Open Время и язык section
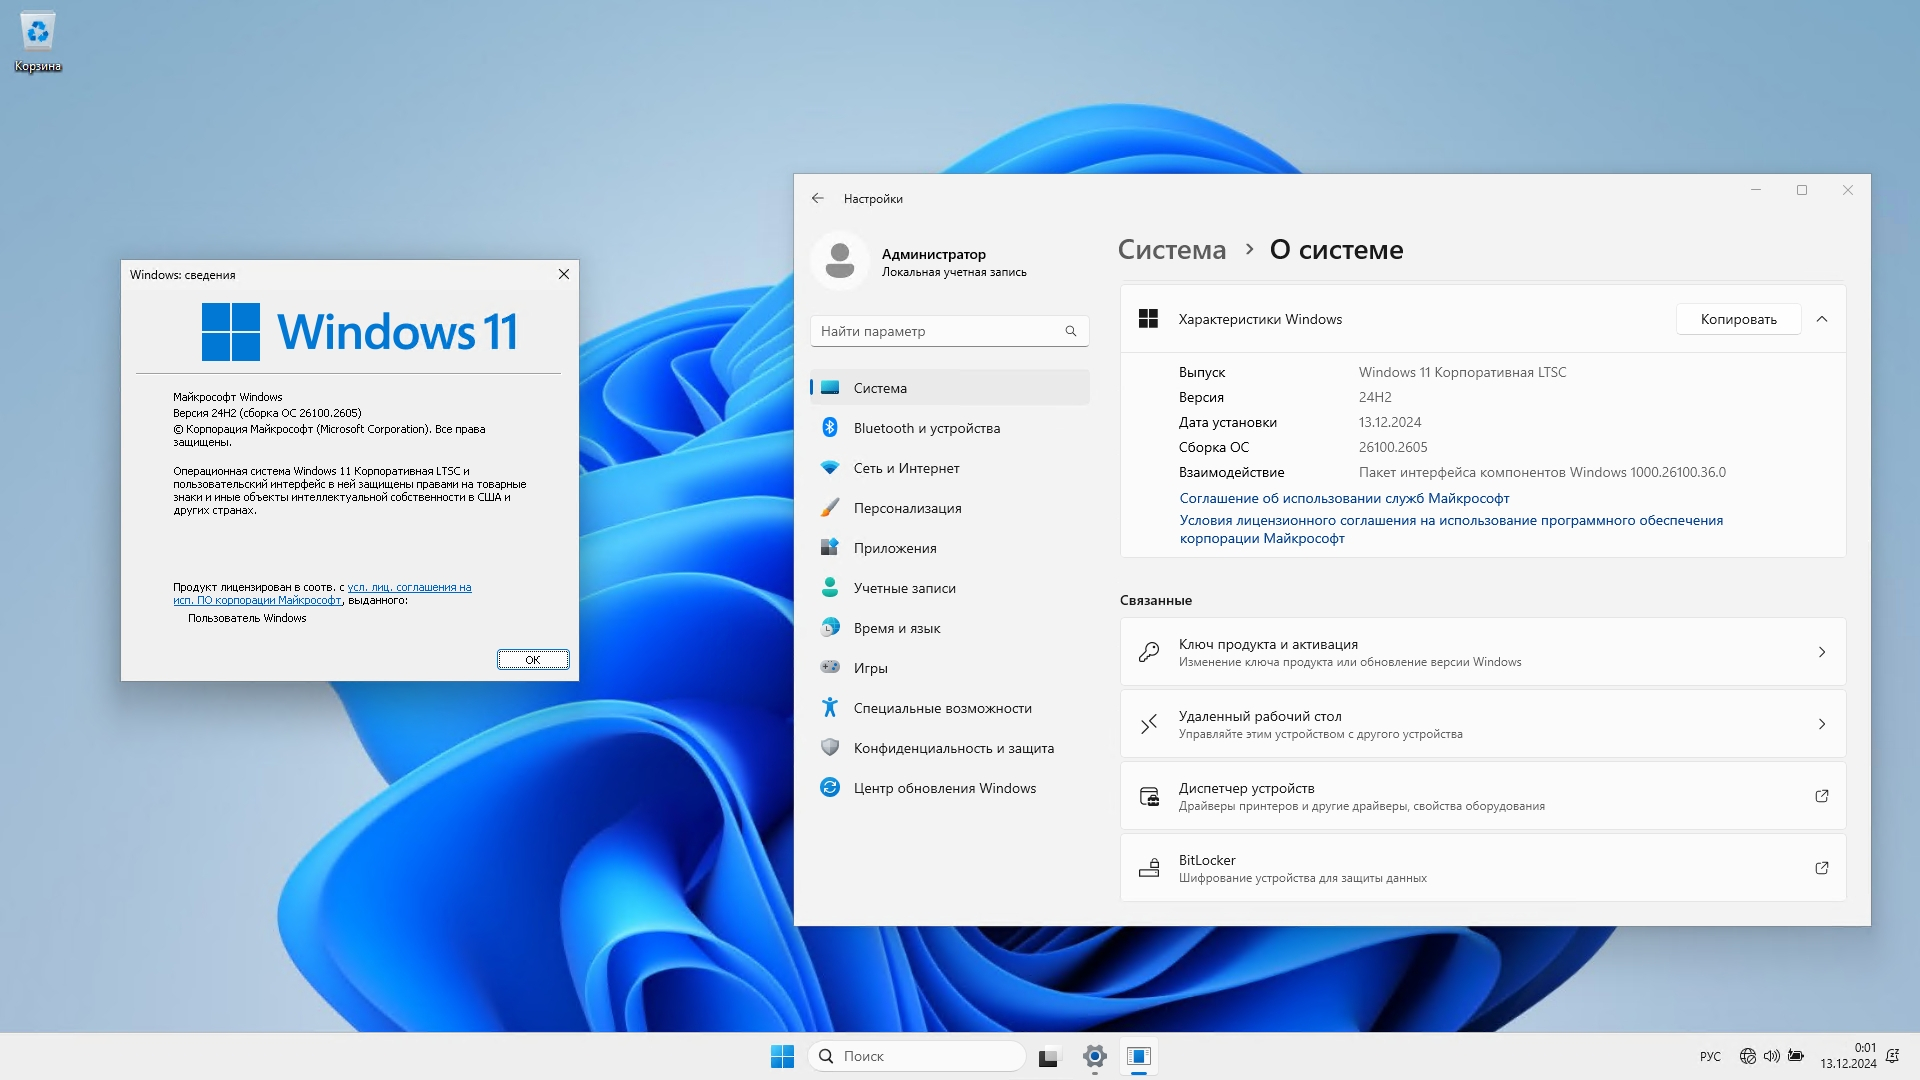Viewport: 1920px width, 1080px height. 950,628
